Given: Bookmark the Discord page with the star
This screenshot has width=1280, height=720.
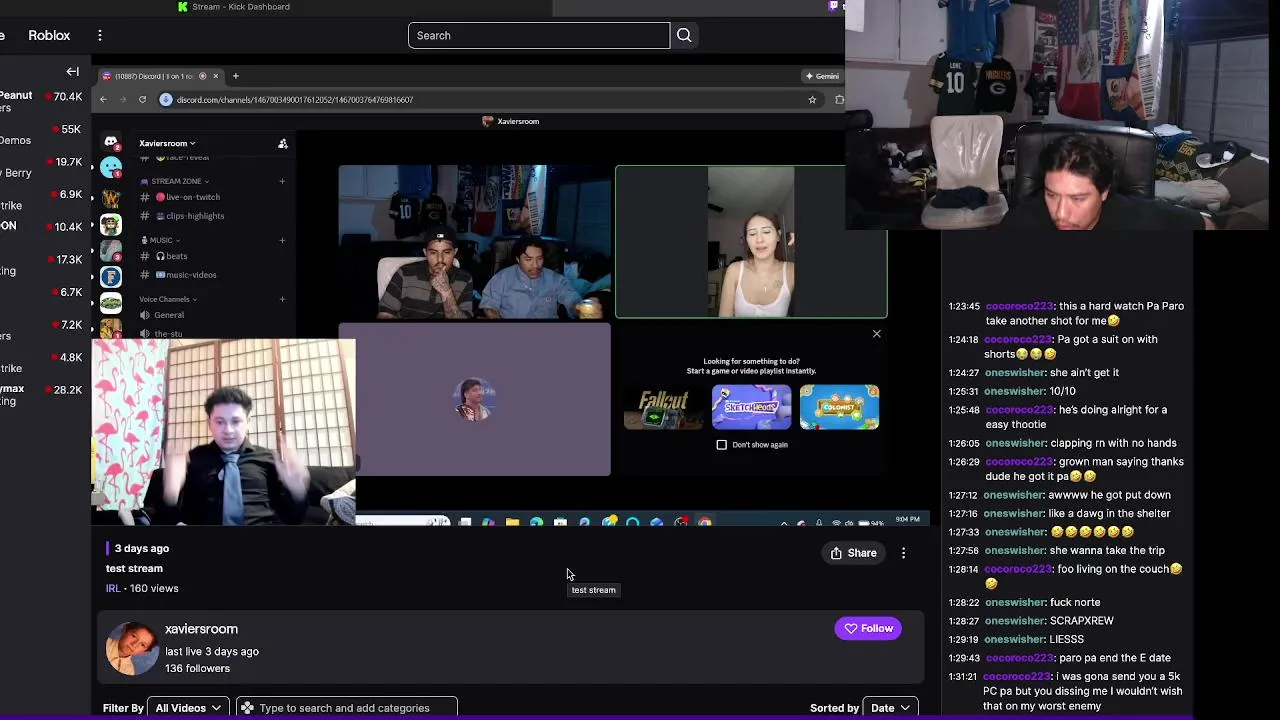Looking at the screenshot, I should point(812,99).
